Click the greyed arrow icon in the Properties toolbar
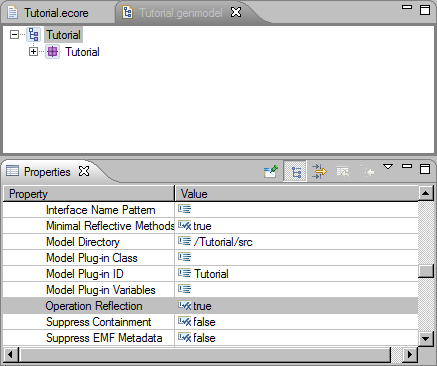 point(368,172)
